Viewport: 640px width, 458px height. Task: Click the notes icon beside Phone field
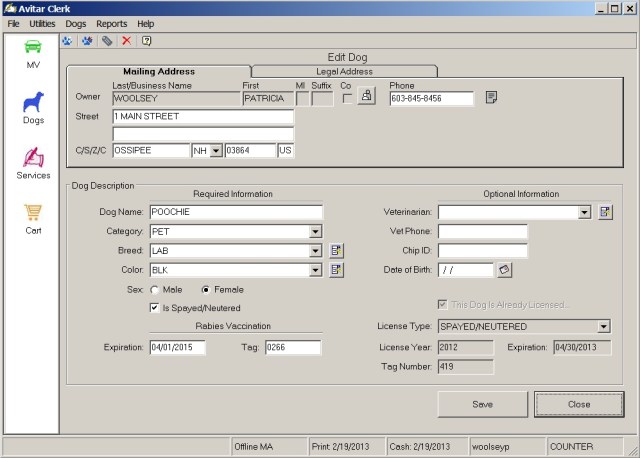pyautogui.click(x=491, y=97)
